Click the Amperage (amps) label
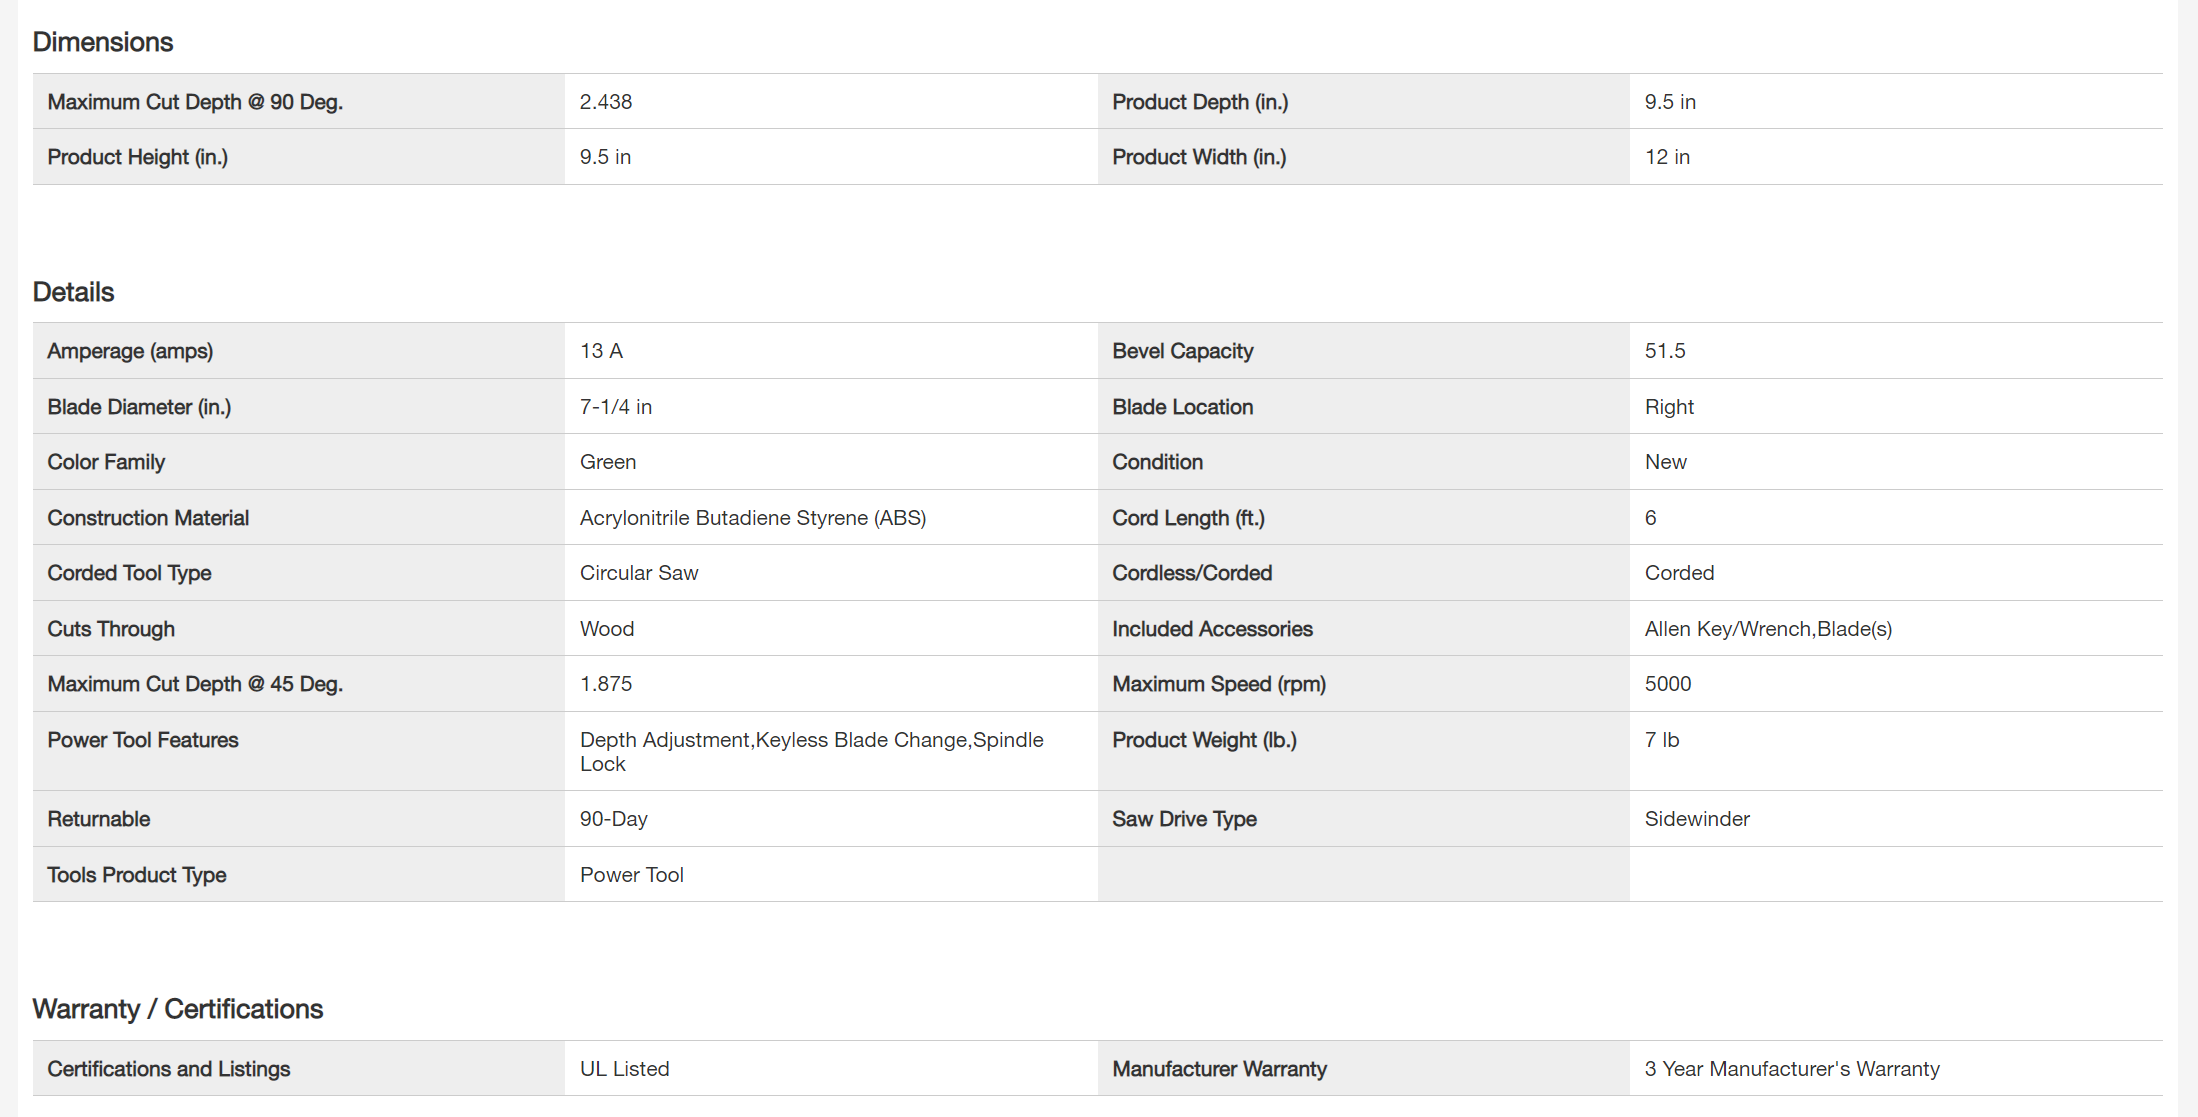 [x=130, y=351]
